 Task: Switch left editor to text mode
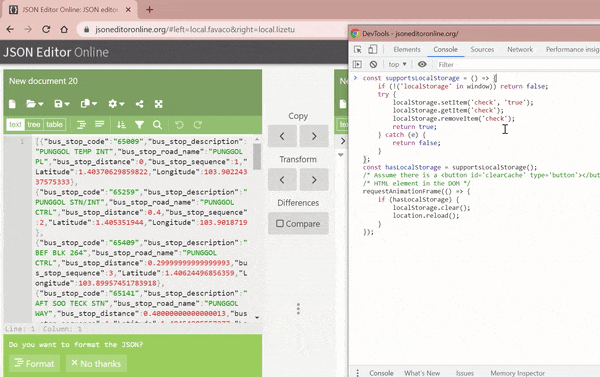coord(15,124)
